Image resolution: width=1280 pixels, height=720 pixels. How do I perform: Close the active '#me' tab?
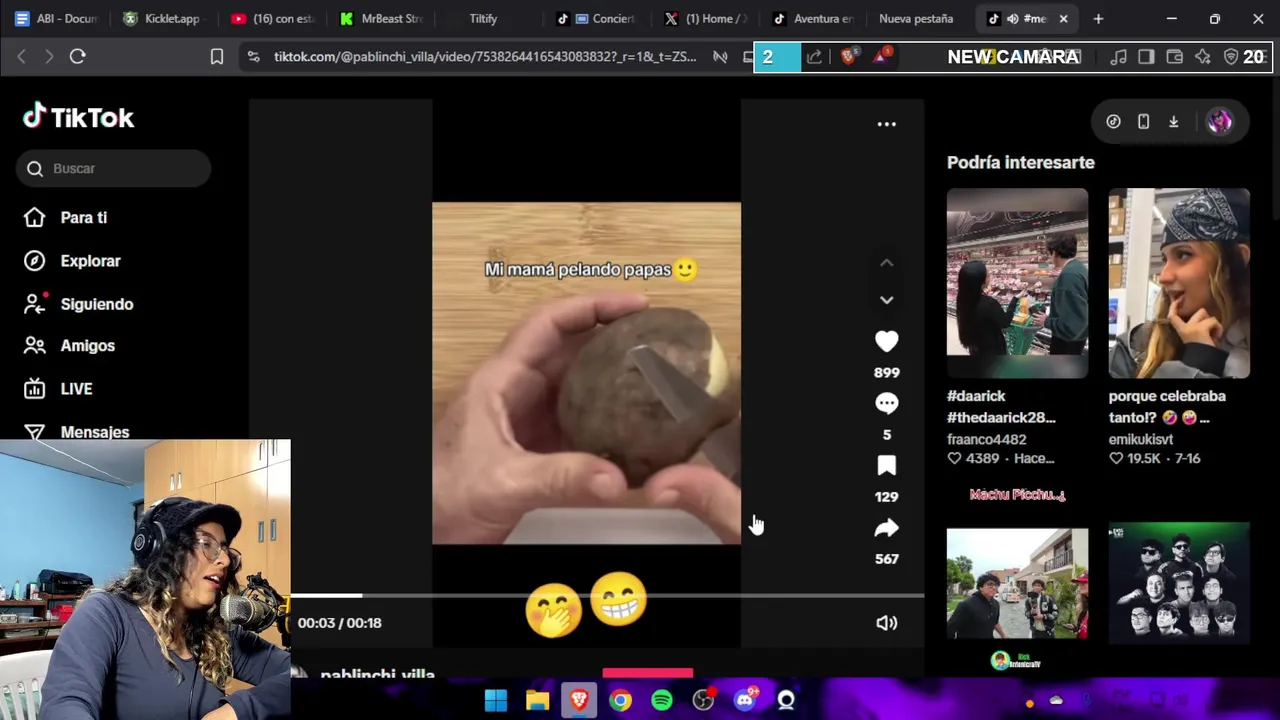(1063, 18)
